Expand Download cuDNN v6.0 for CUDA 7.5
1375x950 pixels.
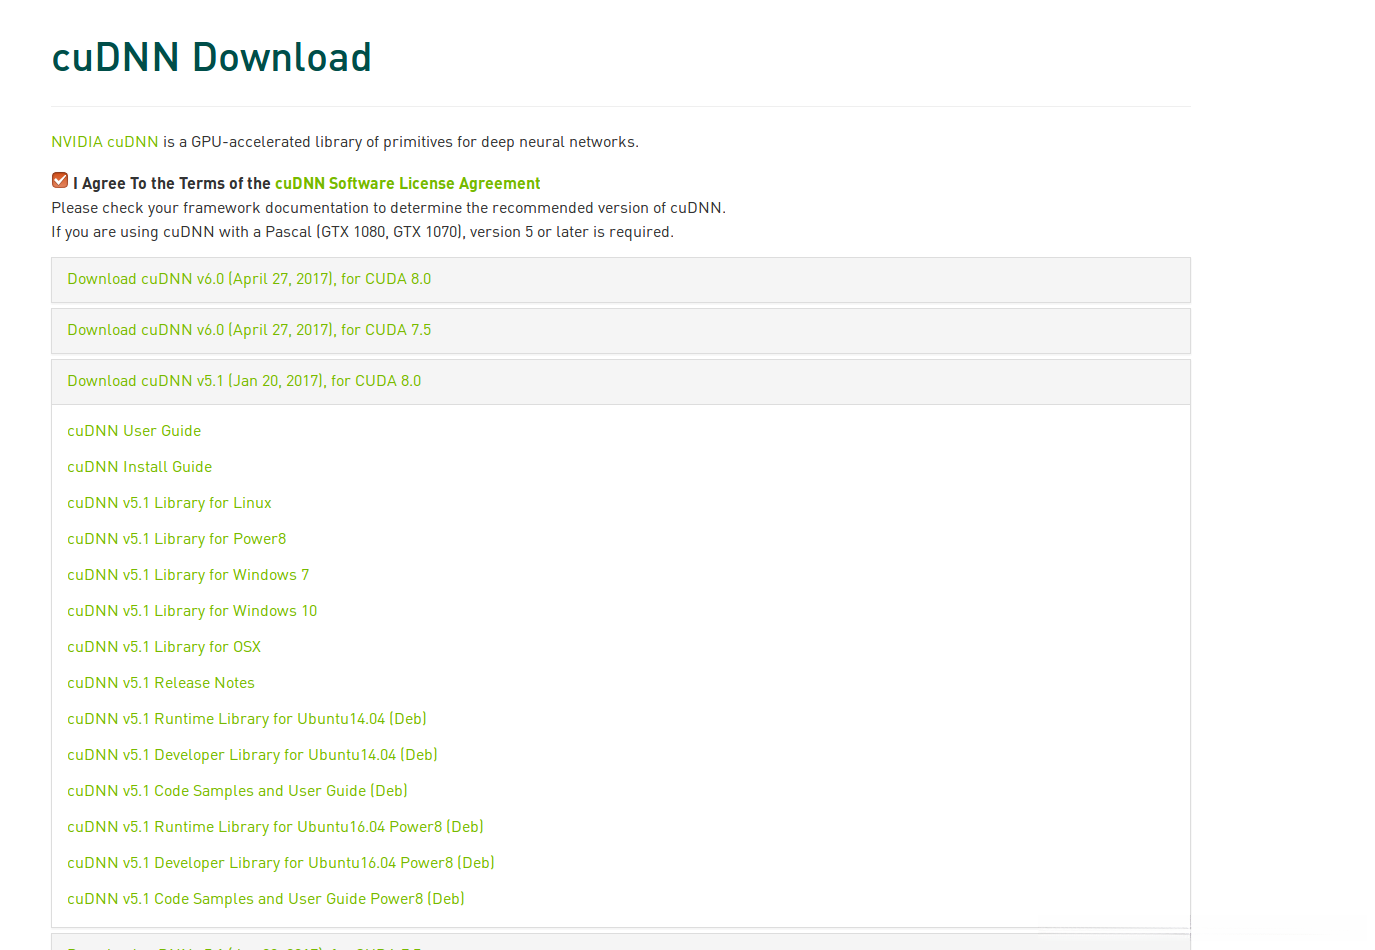pyautogui.click(x=249, y=330)
